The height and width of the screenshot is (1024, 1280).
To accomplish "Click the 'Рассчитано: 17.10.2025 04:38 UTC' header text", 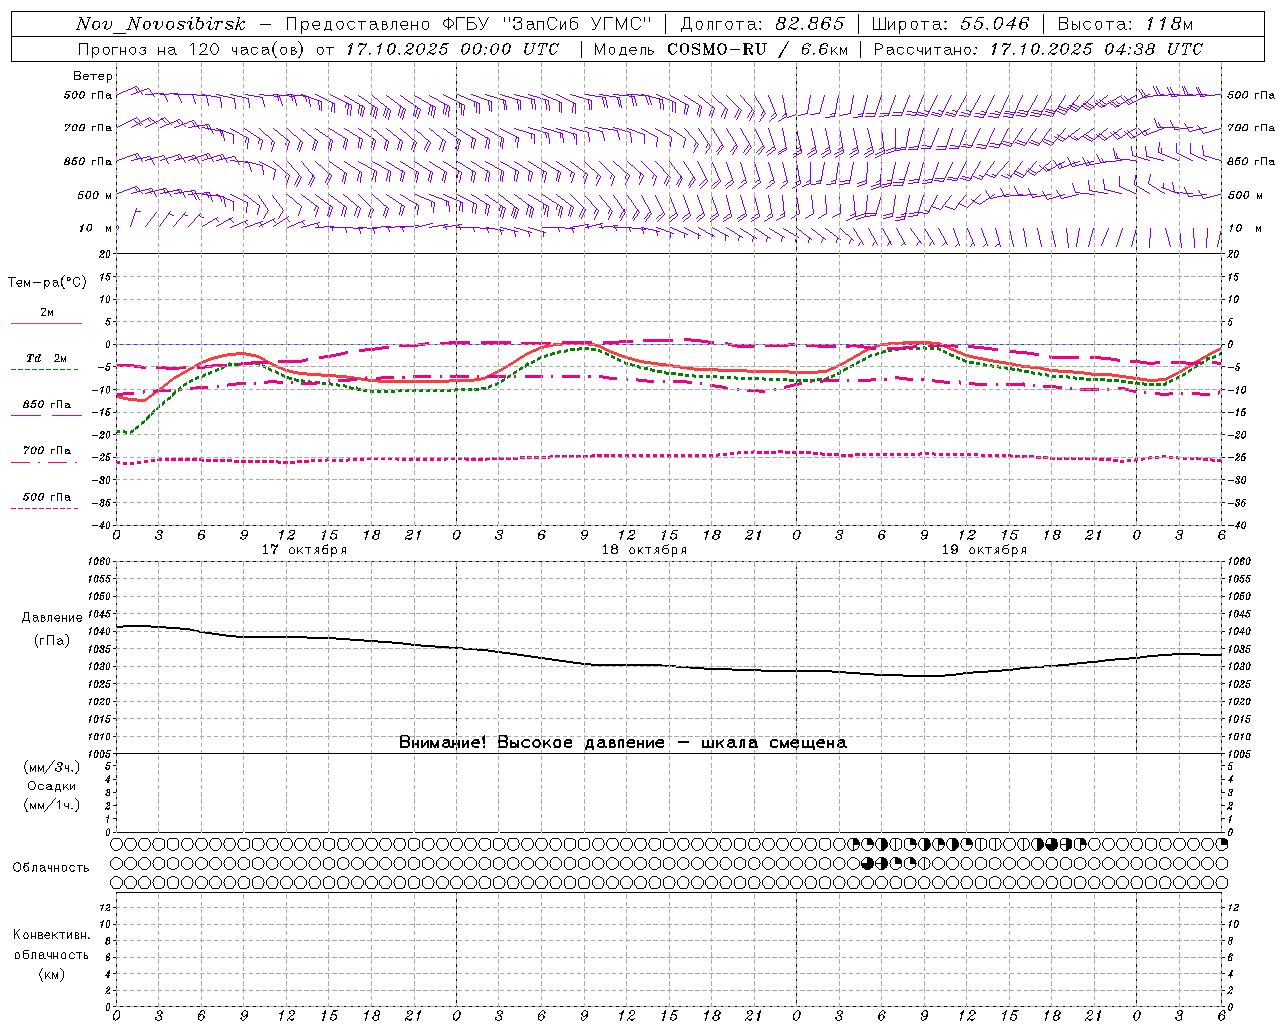I will coord(1038,49).
